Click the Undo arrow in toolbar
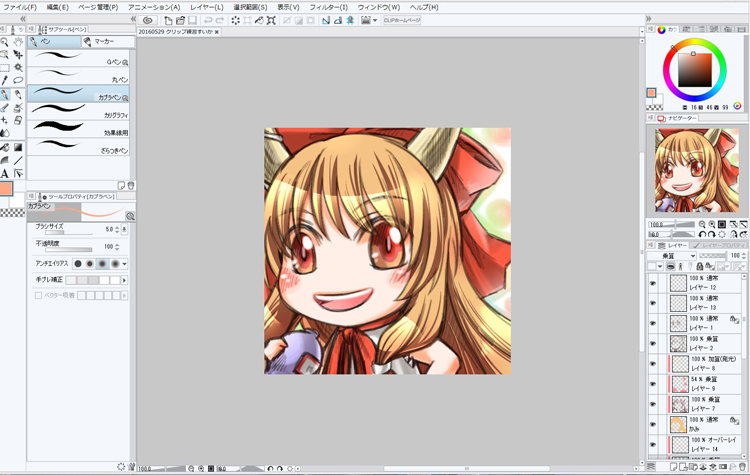Screen dimensions: 750x475 point(208,20)
